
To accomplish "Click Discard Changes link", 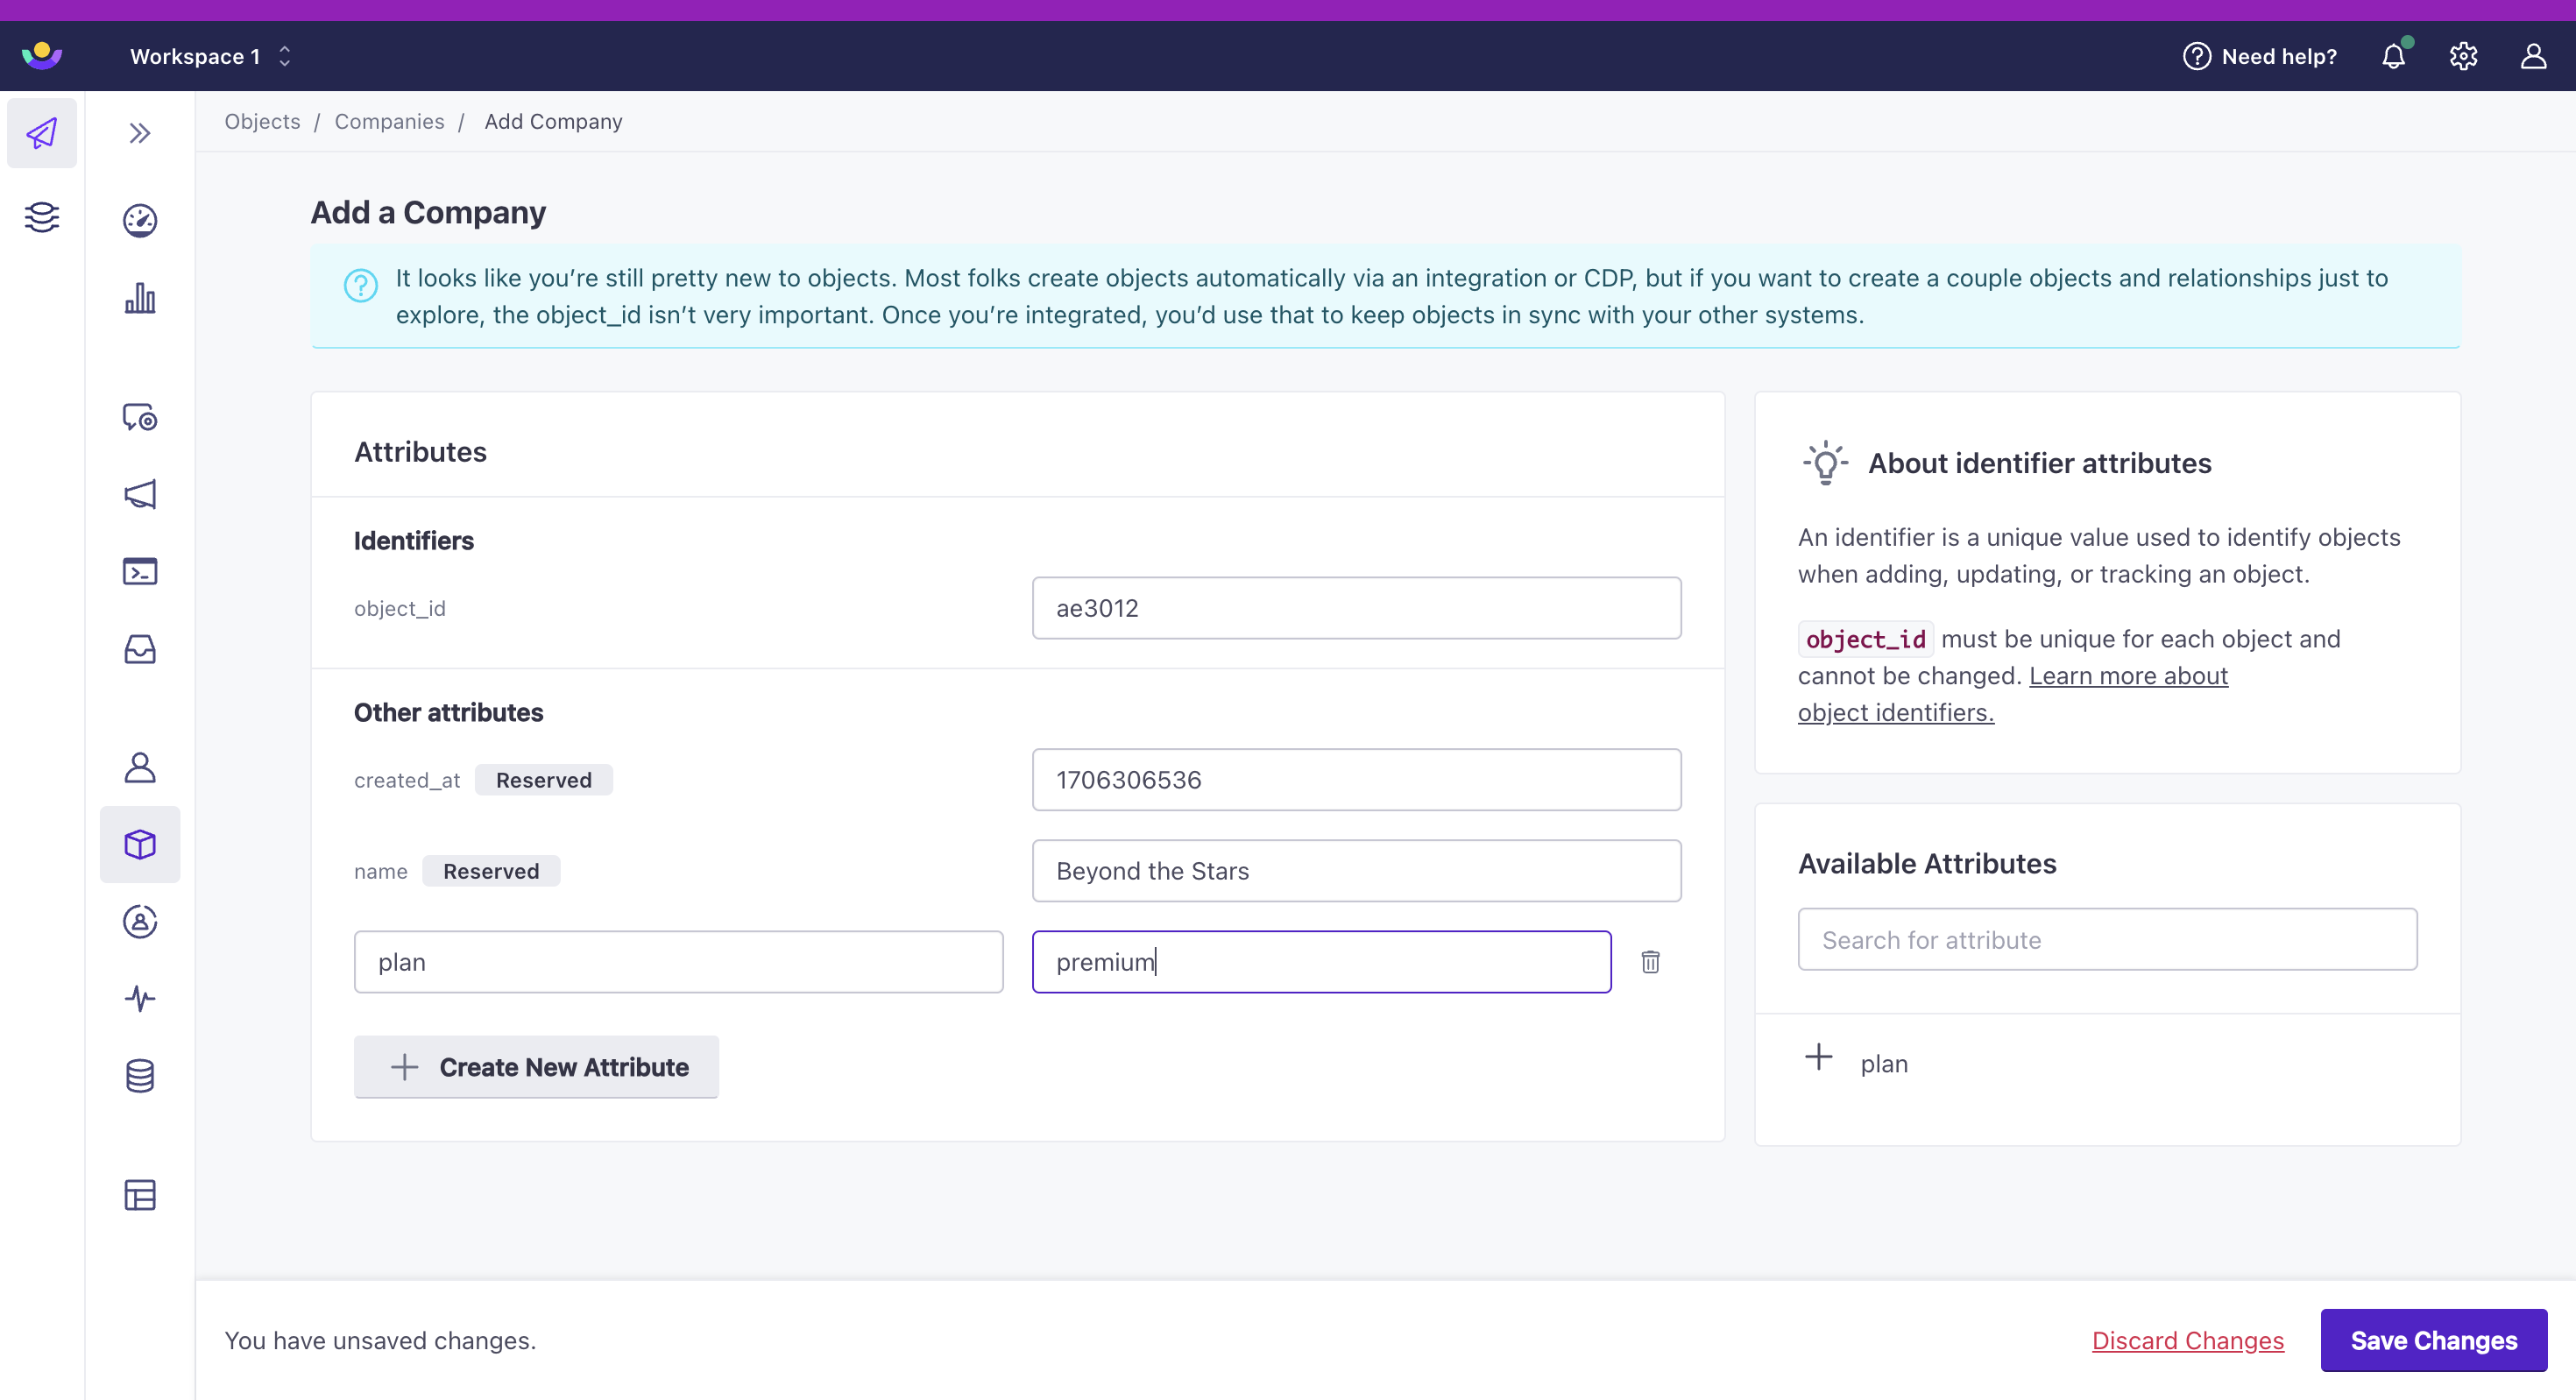I will pyautogui.click(x=2190, y=1340).
